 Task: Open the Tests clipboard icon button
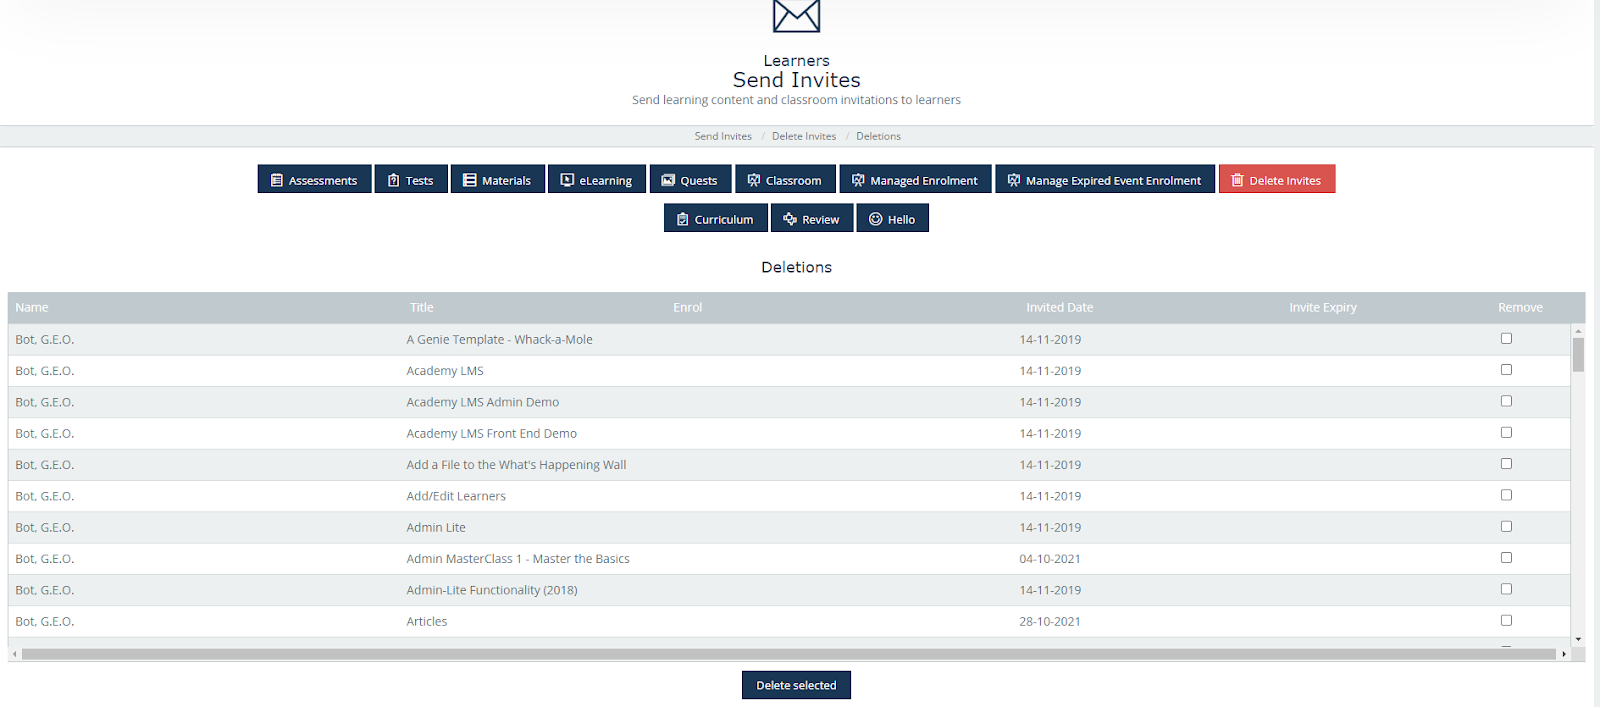point(394,180)
